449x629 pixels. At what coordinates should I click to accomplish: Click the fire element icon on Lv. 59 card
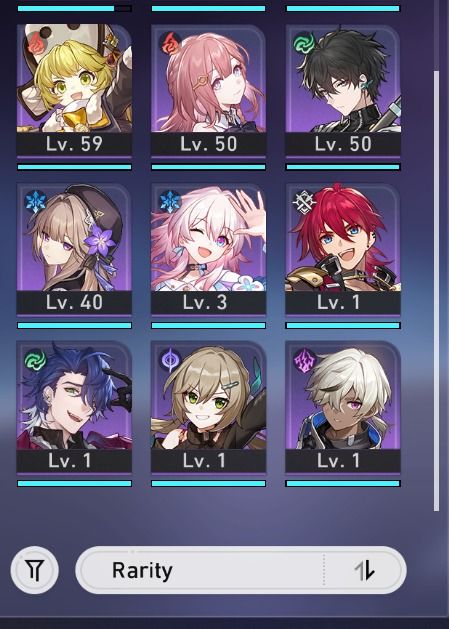(x=37, y=46)
